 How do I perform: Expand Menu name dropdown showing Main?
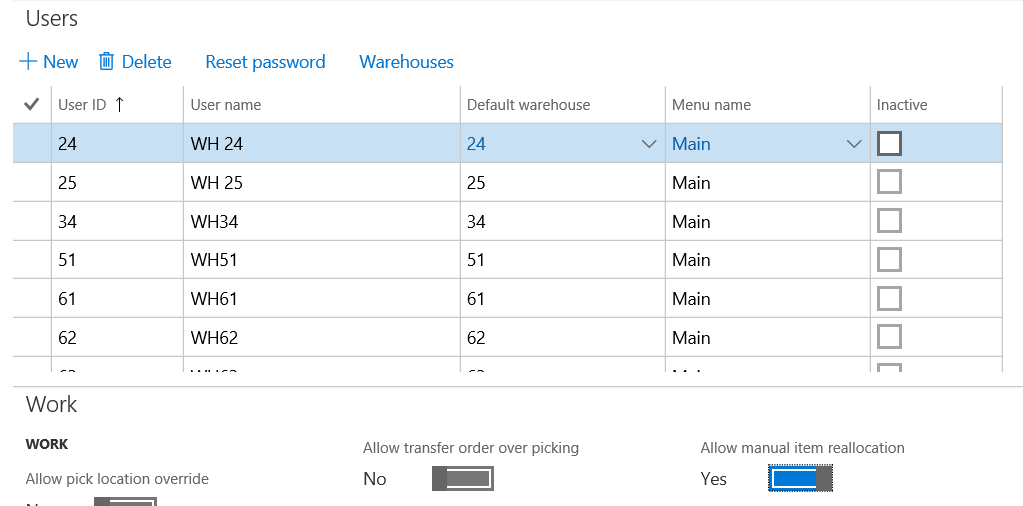tap(854, 144)
